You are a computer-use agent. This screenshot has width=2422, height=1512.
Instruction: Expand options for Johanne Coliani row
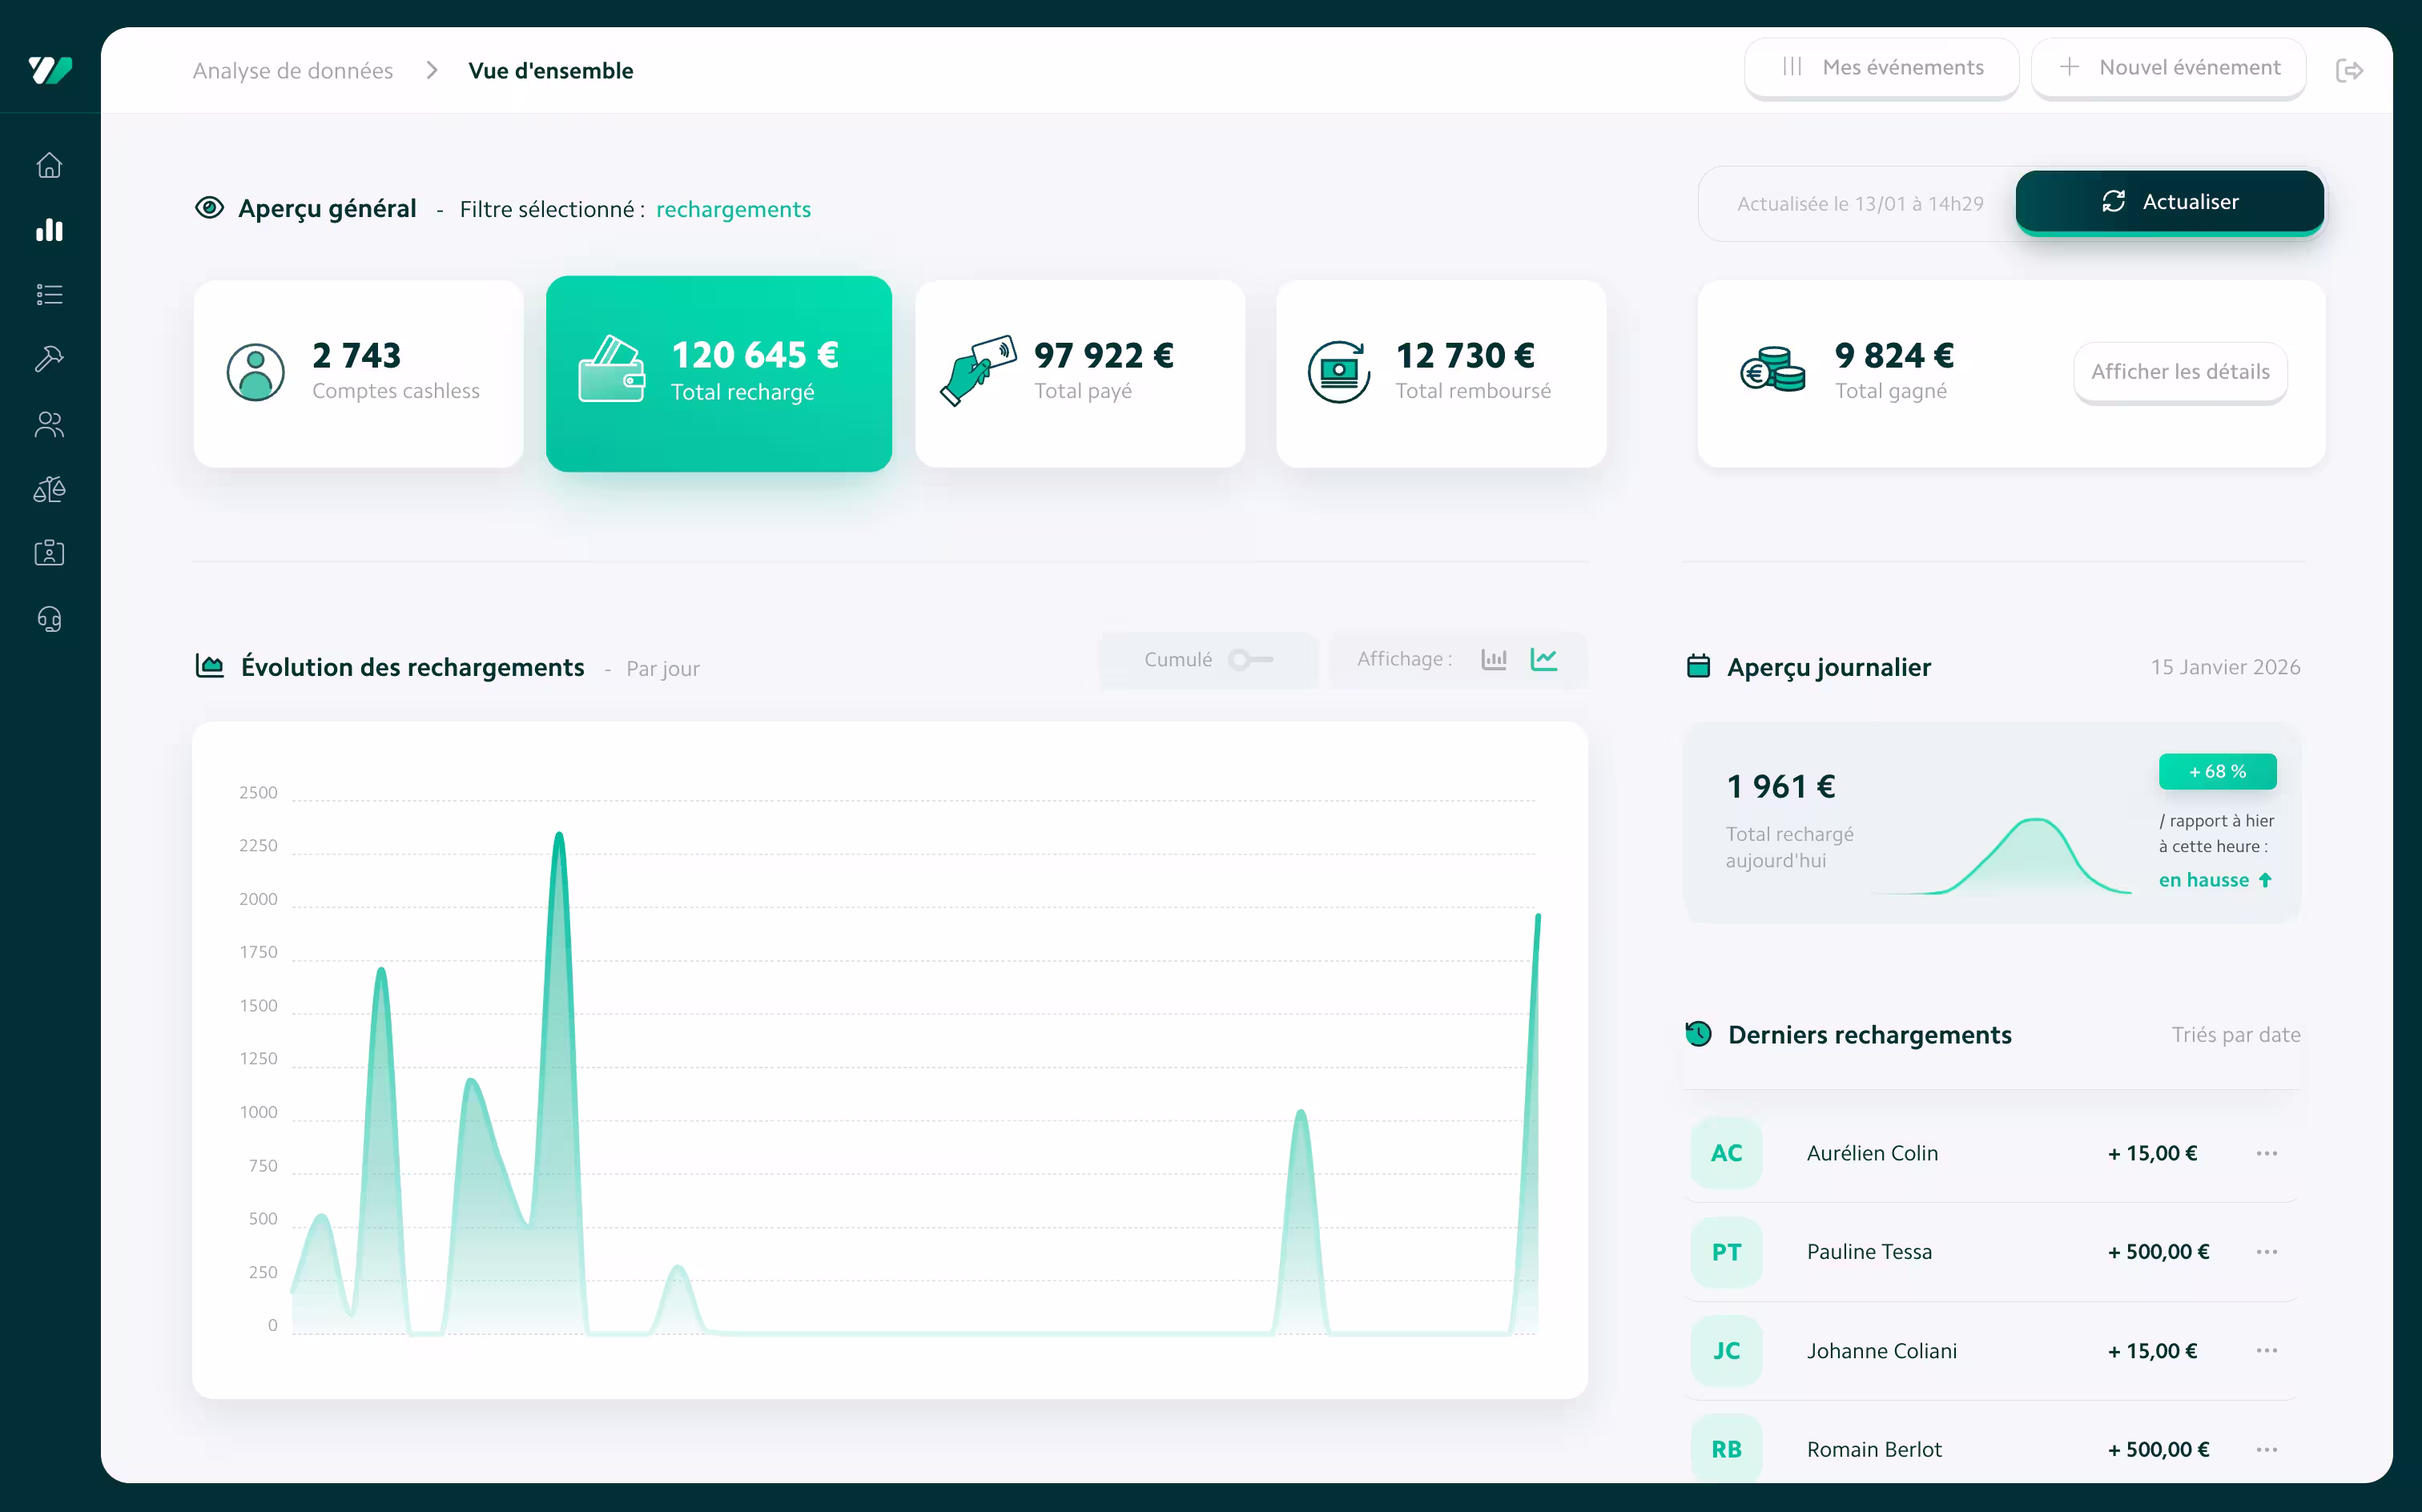pos(2266,1351)
